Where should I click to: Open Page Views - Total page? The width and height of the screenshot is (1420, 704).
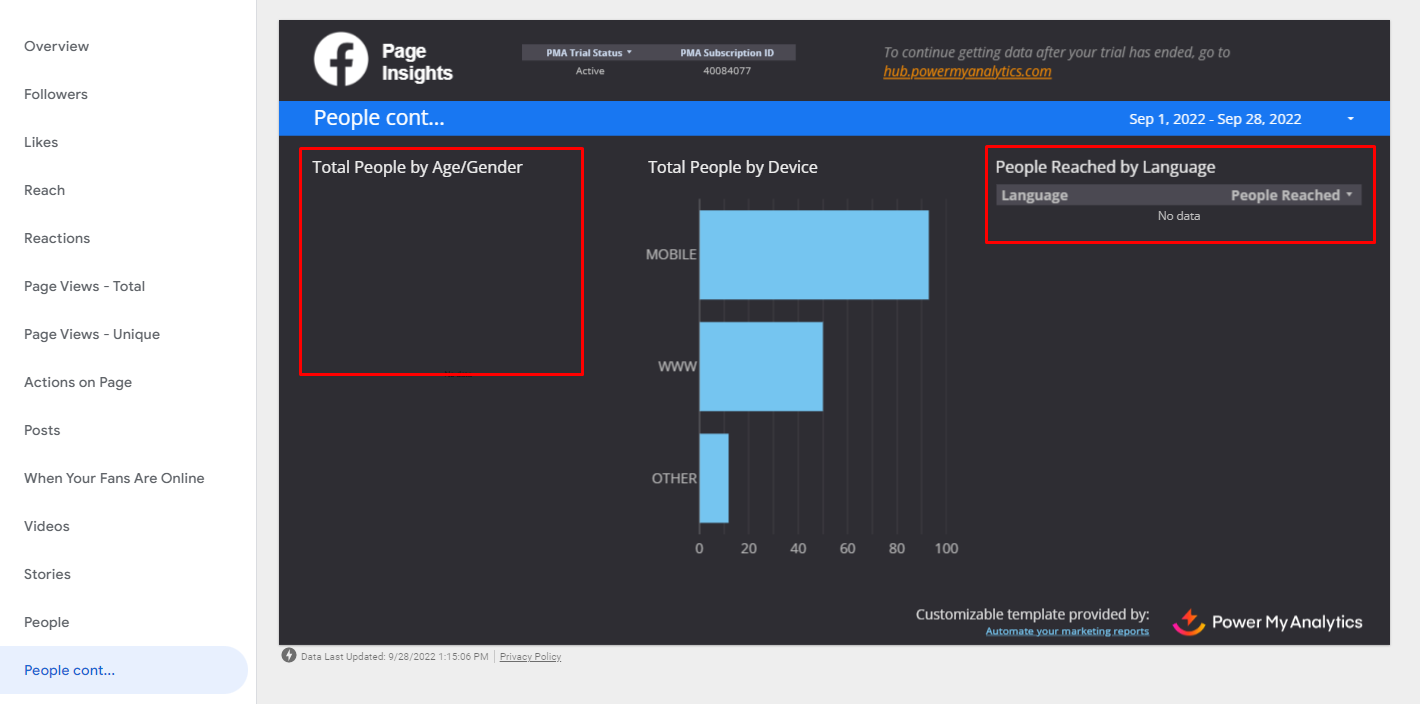click(x=85, y=286)
